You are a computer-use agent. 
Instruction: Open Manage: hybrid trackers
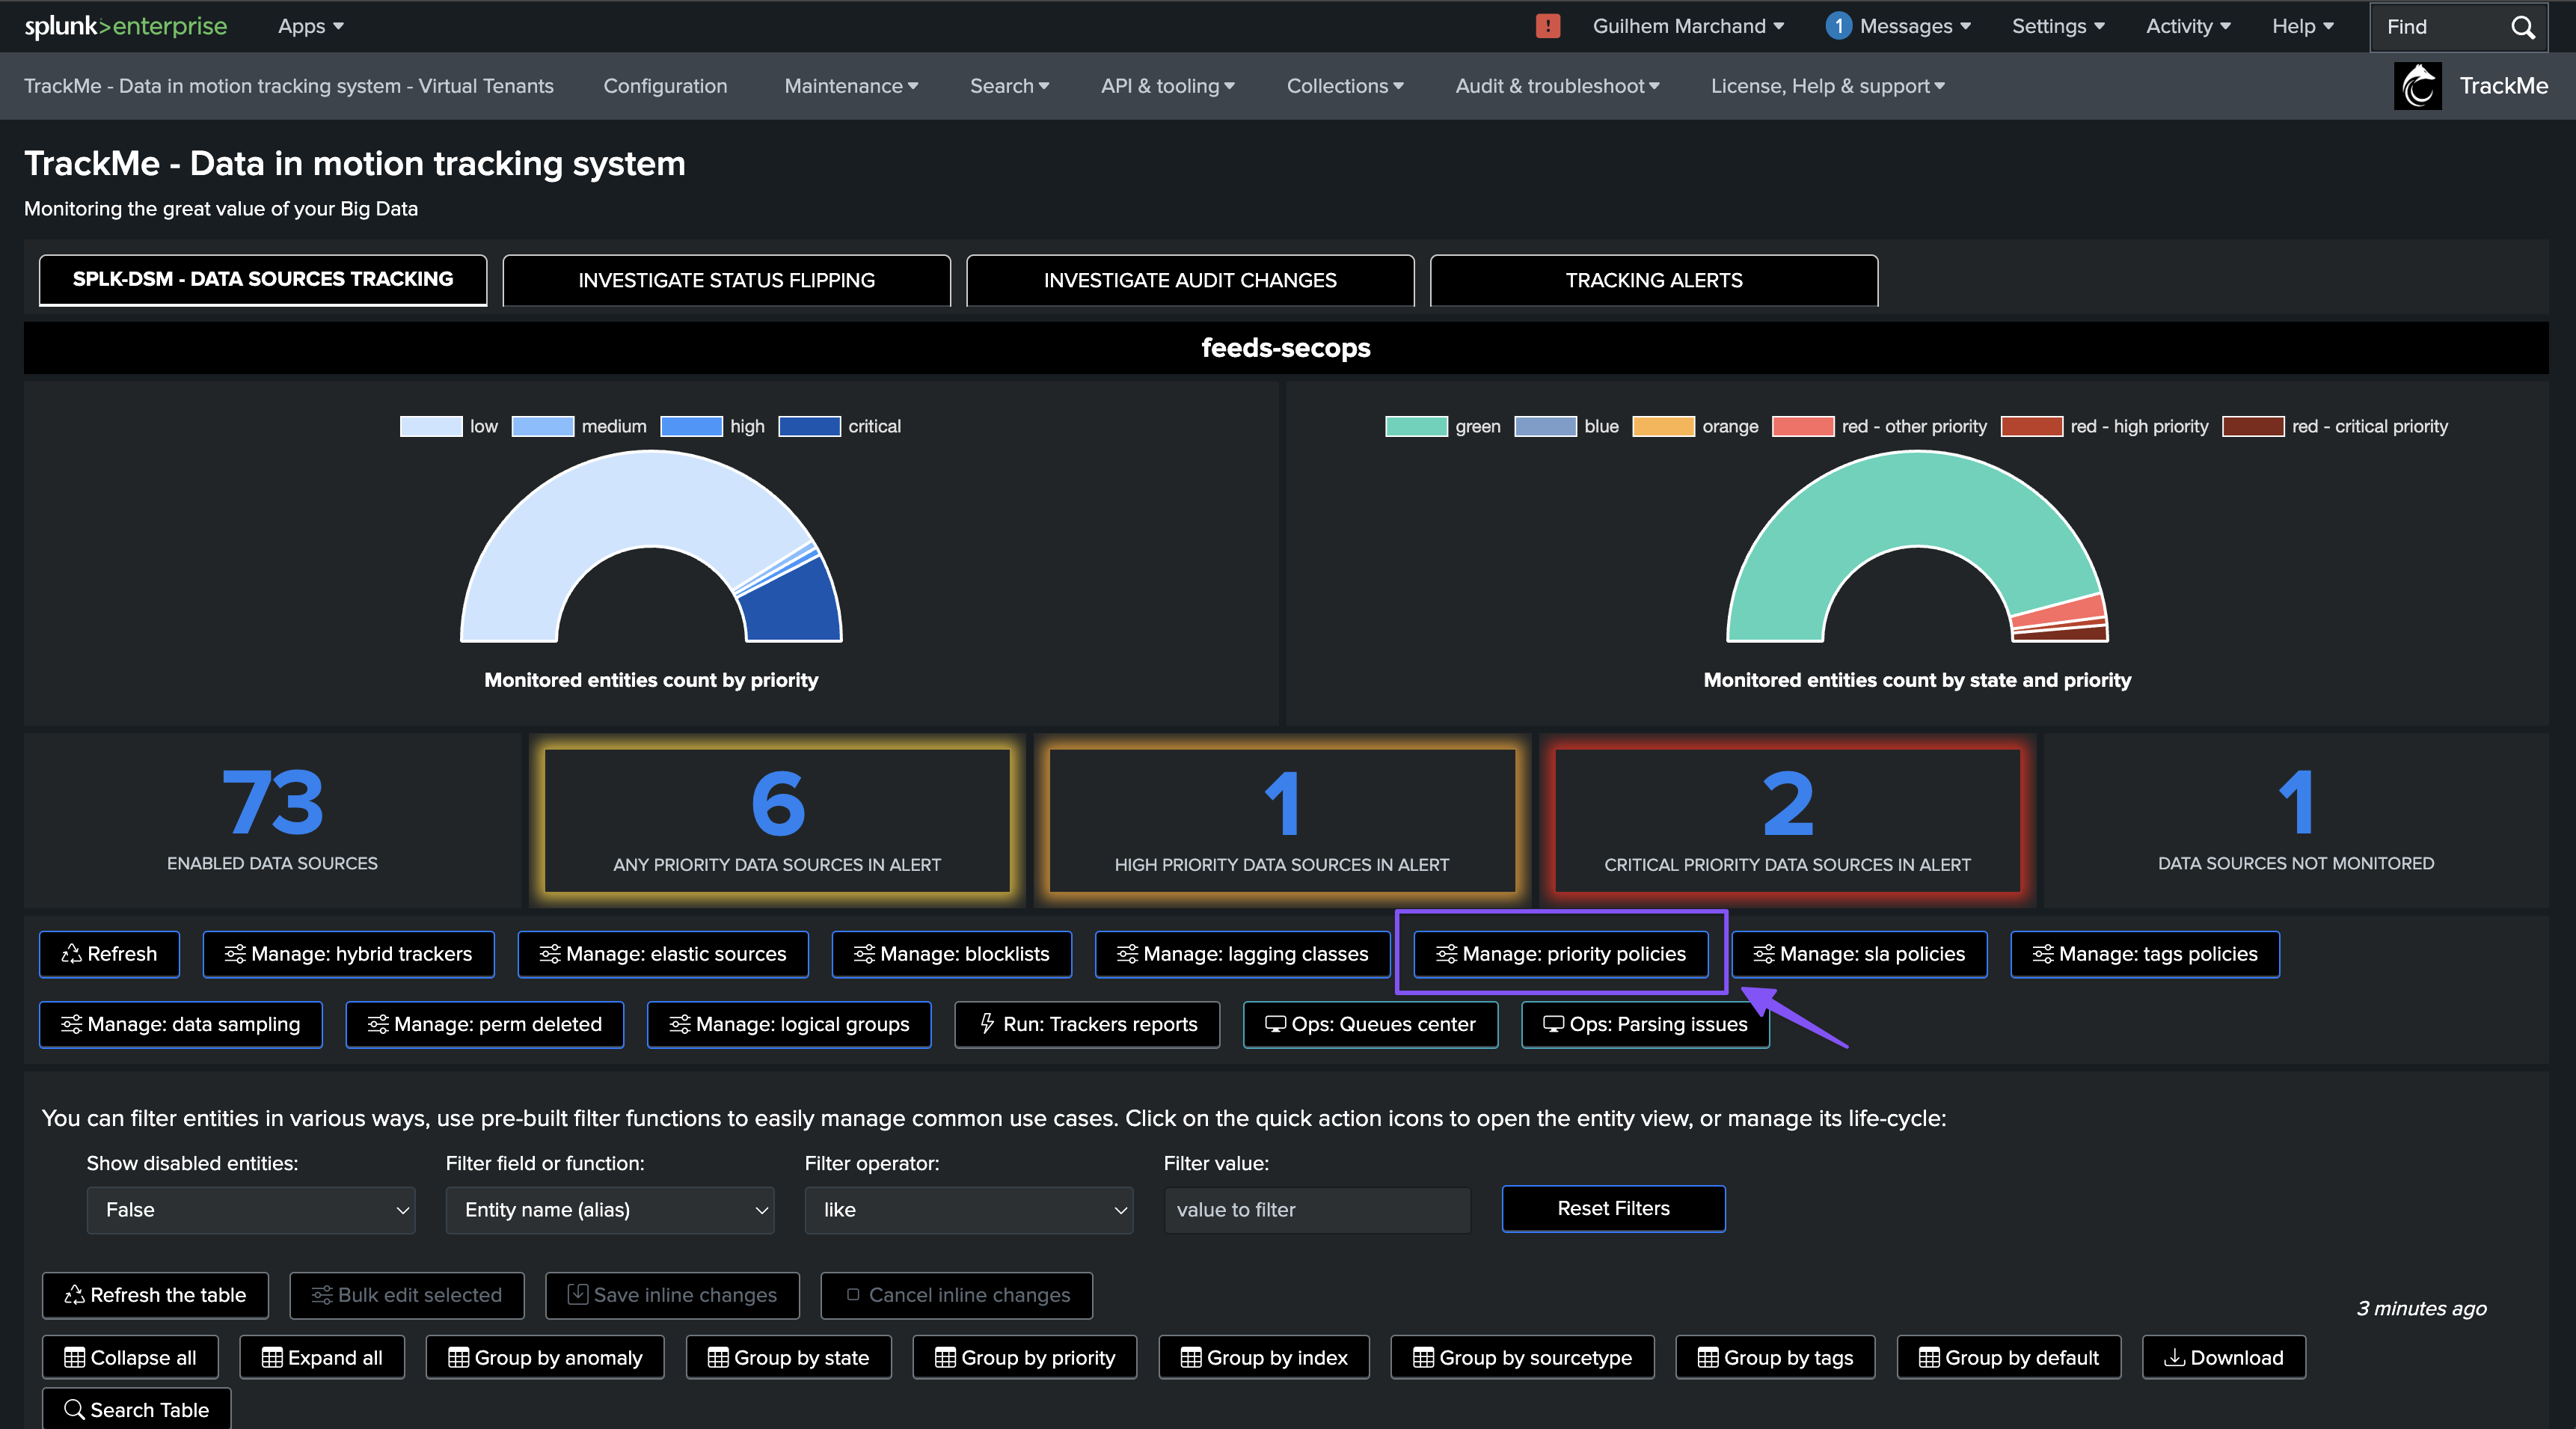tap(349, 954)
